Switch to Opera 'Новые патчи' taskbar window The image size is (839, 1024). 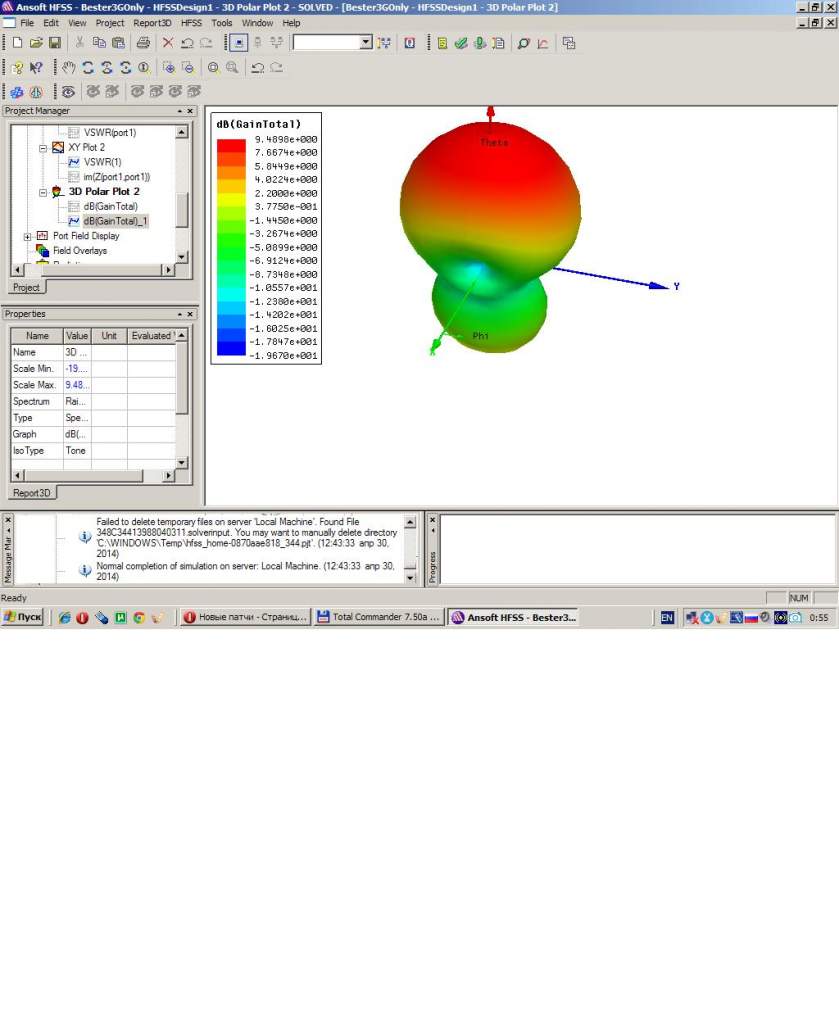pyautogui.click(x=245, y=617)
